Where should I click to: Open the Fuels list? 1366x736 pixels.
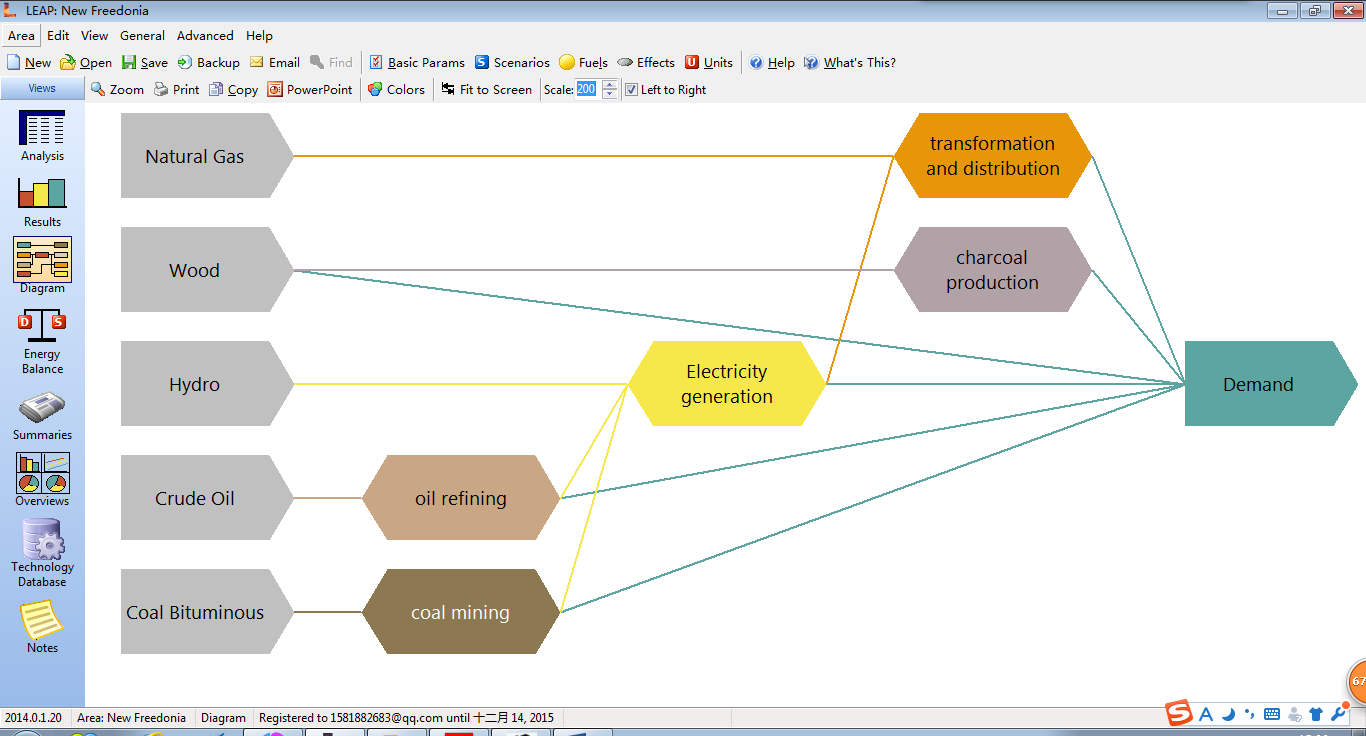pos(583,62)
